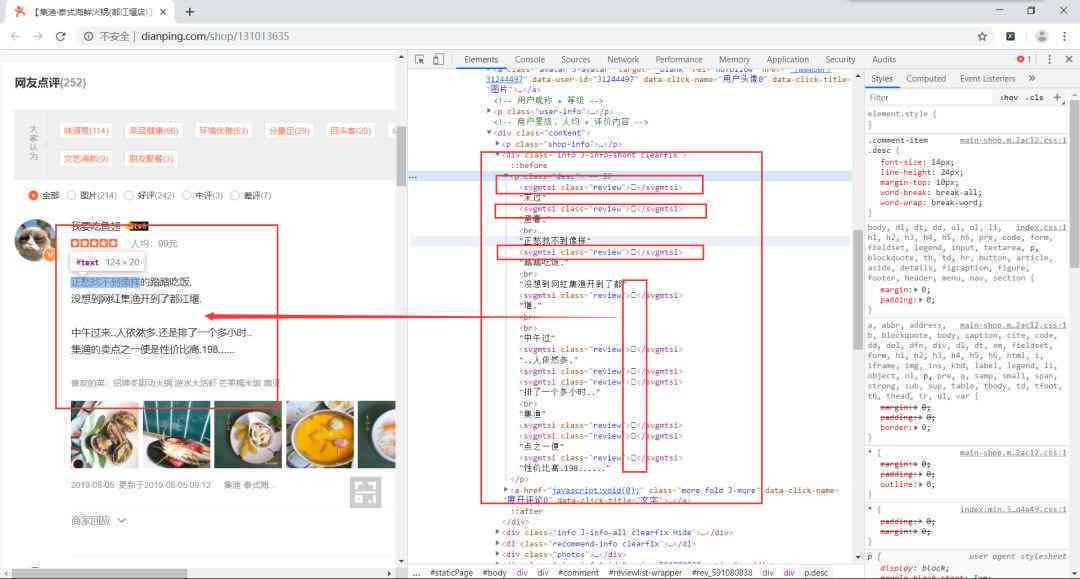Image resolution: width=1080 pixels, height=579 pixels.
Task: Switch to the Computed styles tab
Action: point(926,78)
